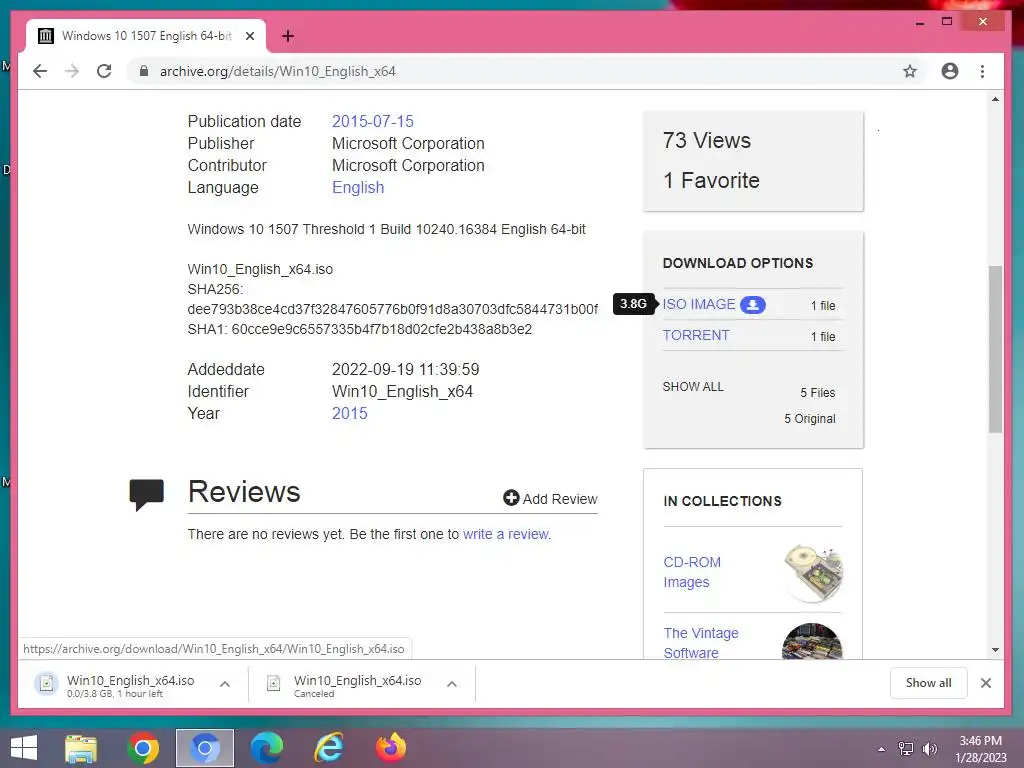Click the 2015-07-15 publication date link

pos(373,121)
